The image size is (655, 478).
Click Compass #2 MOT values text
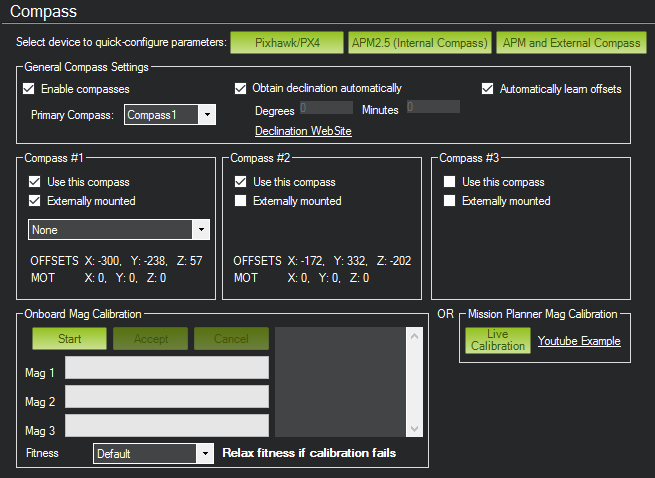click(302, 278)
